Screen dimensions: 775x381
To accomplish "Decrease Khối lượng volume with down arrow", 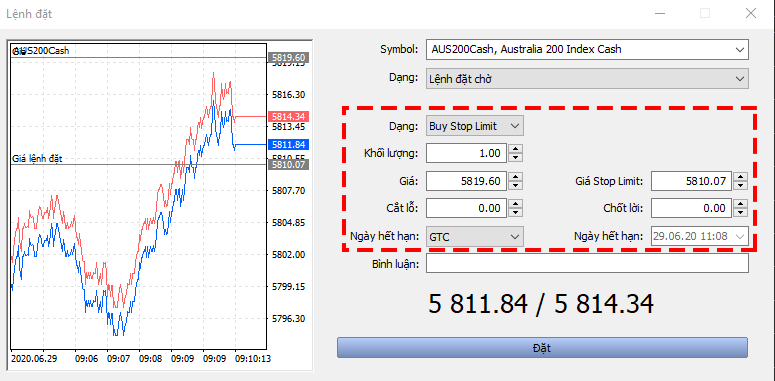I will tap(516, 158).
